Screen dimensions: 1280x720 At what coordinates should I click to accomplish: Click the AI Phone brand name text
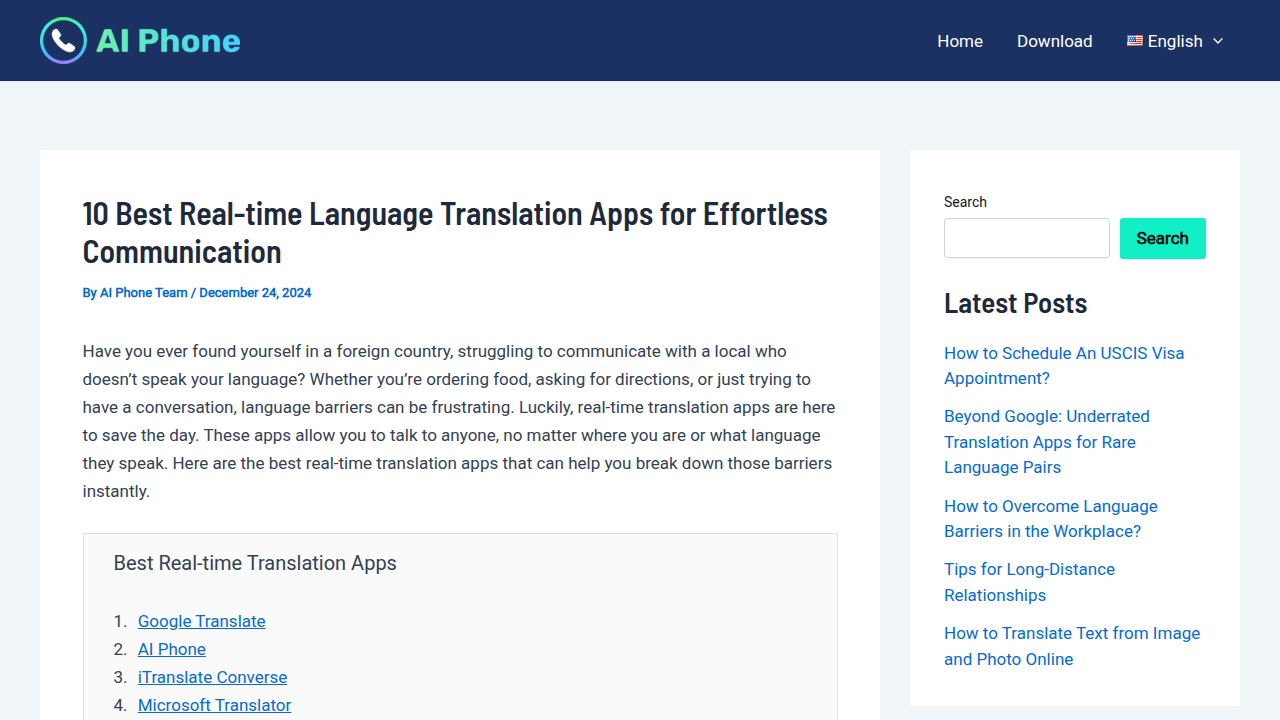pyautogui.click(x=168, y=41)
